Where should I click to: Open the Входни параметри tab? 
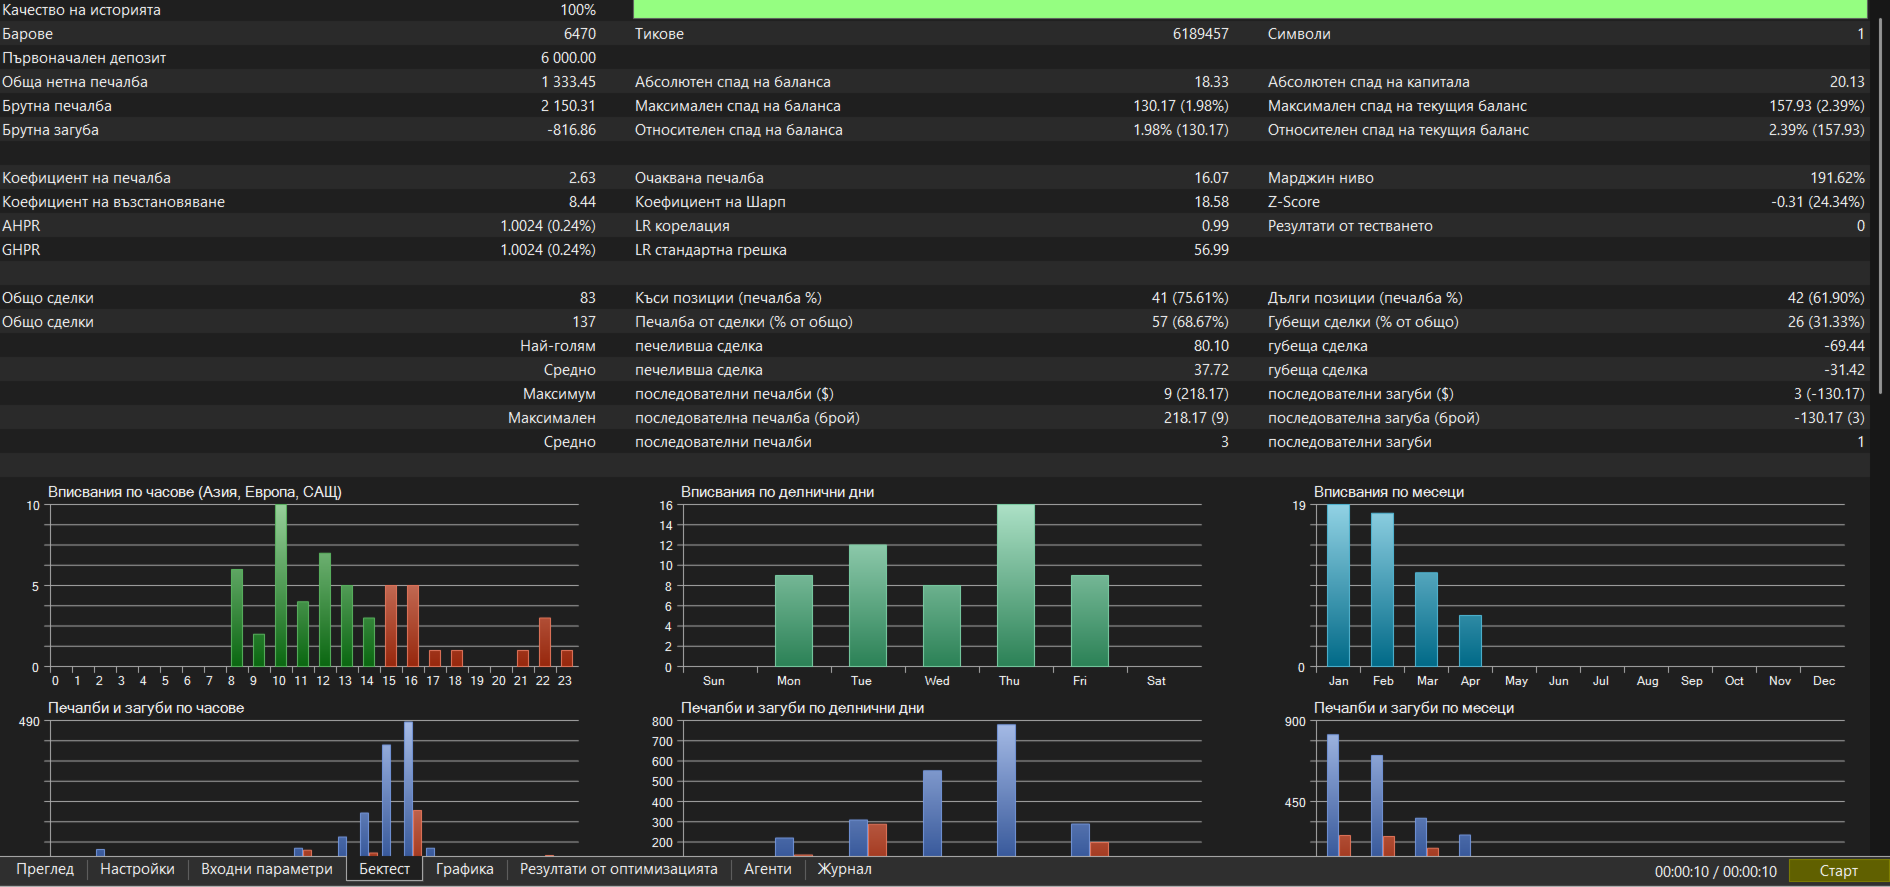coord(267,869)
